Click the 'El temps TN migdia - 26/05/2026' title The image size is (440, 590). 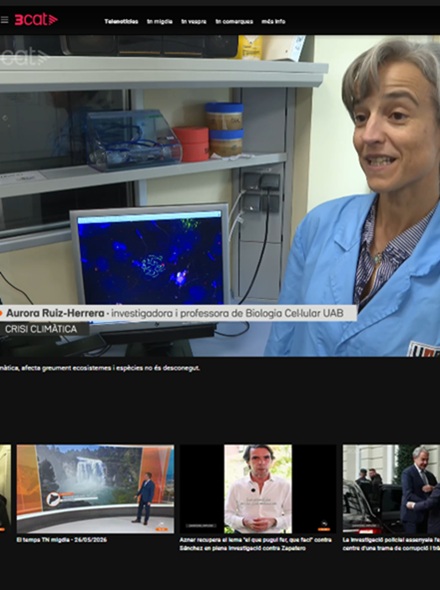62,540
